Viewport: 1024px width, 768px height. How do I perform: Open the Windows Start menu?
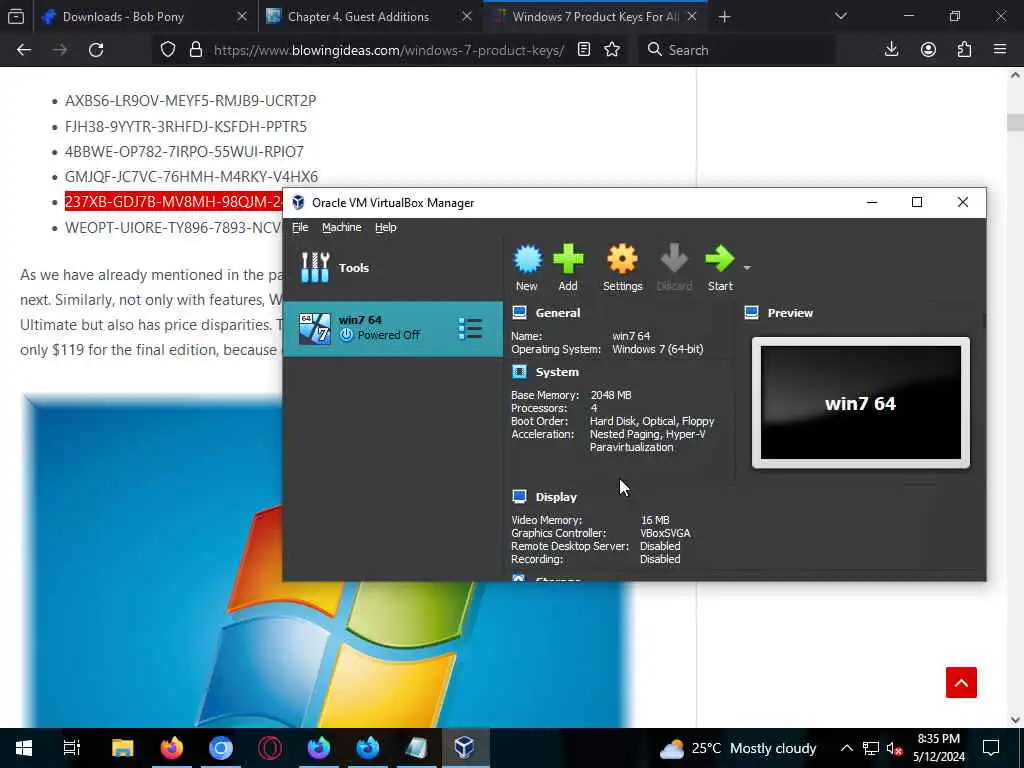point(24,748)
